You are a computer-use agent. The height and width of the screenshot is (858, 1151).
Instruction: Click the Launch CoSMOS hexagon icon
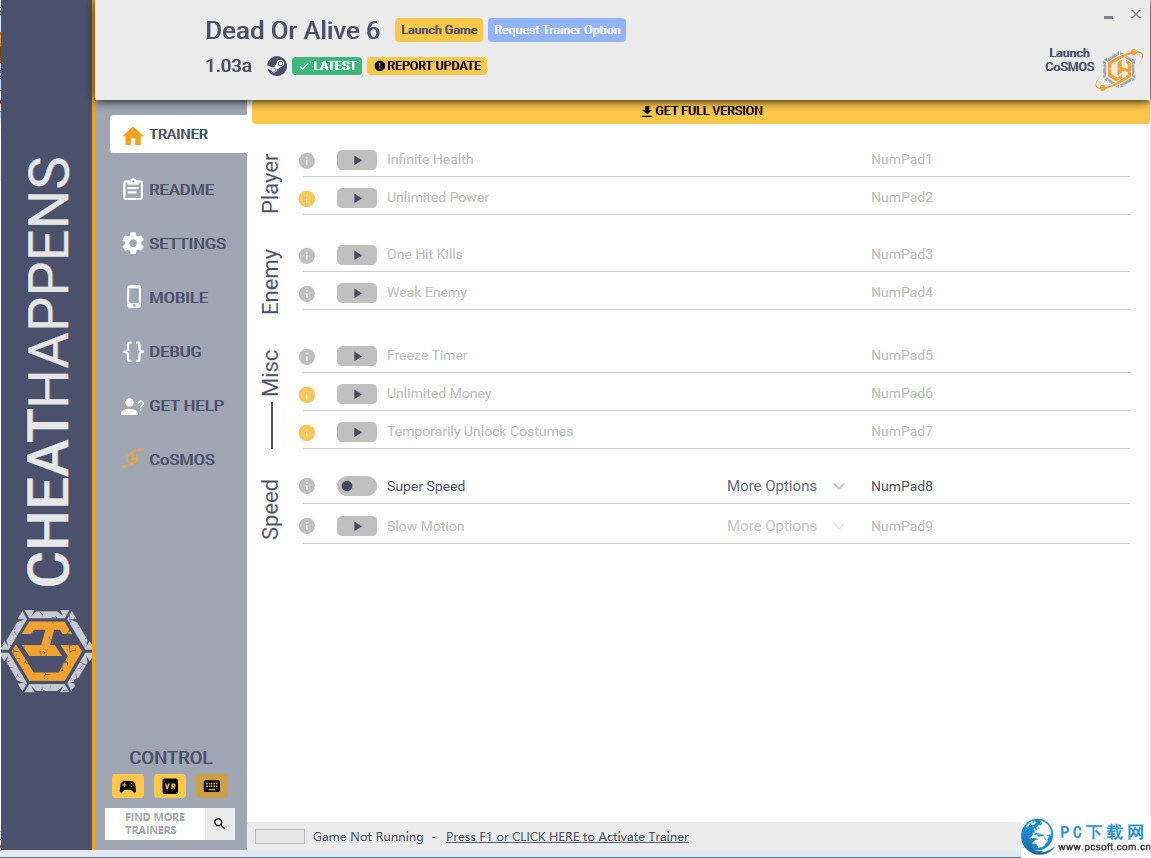point(1119,69)
